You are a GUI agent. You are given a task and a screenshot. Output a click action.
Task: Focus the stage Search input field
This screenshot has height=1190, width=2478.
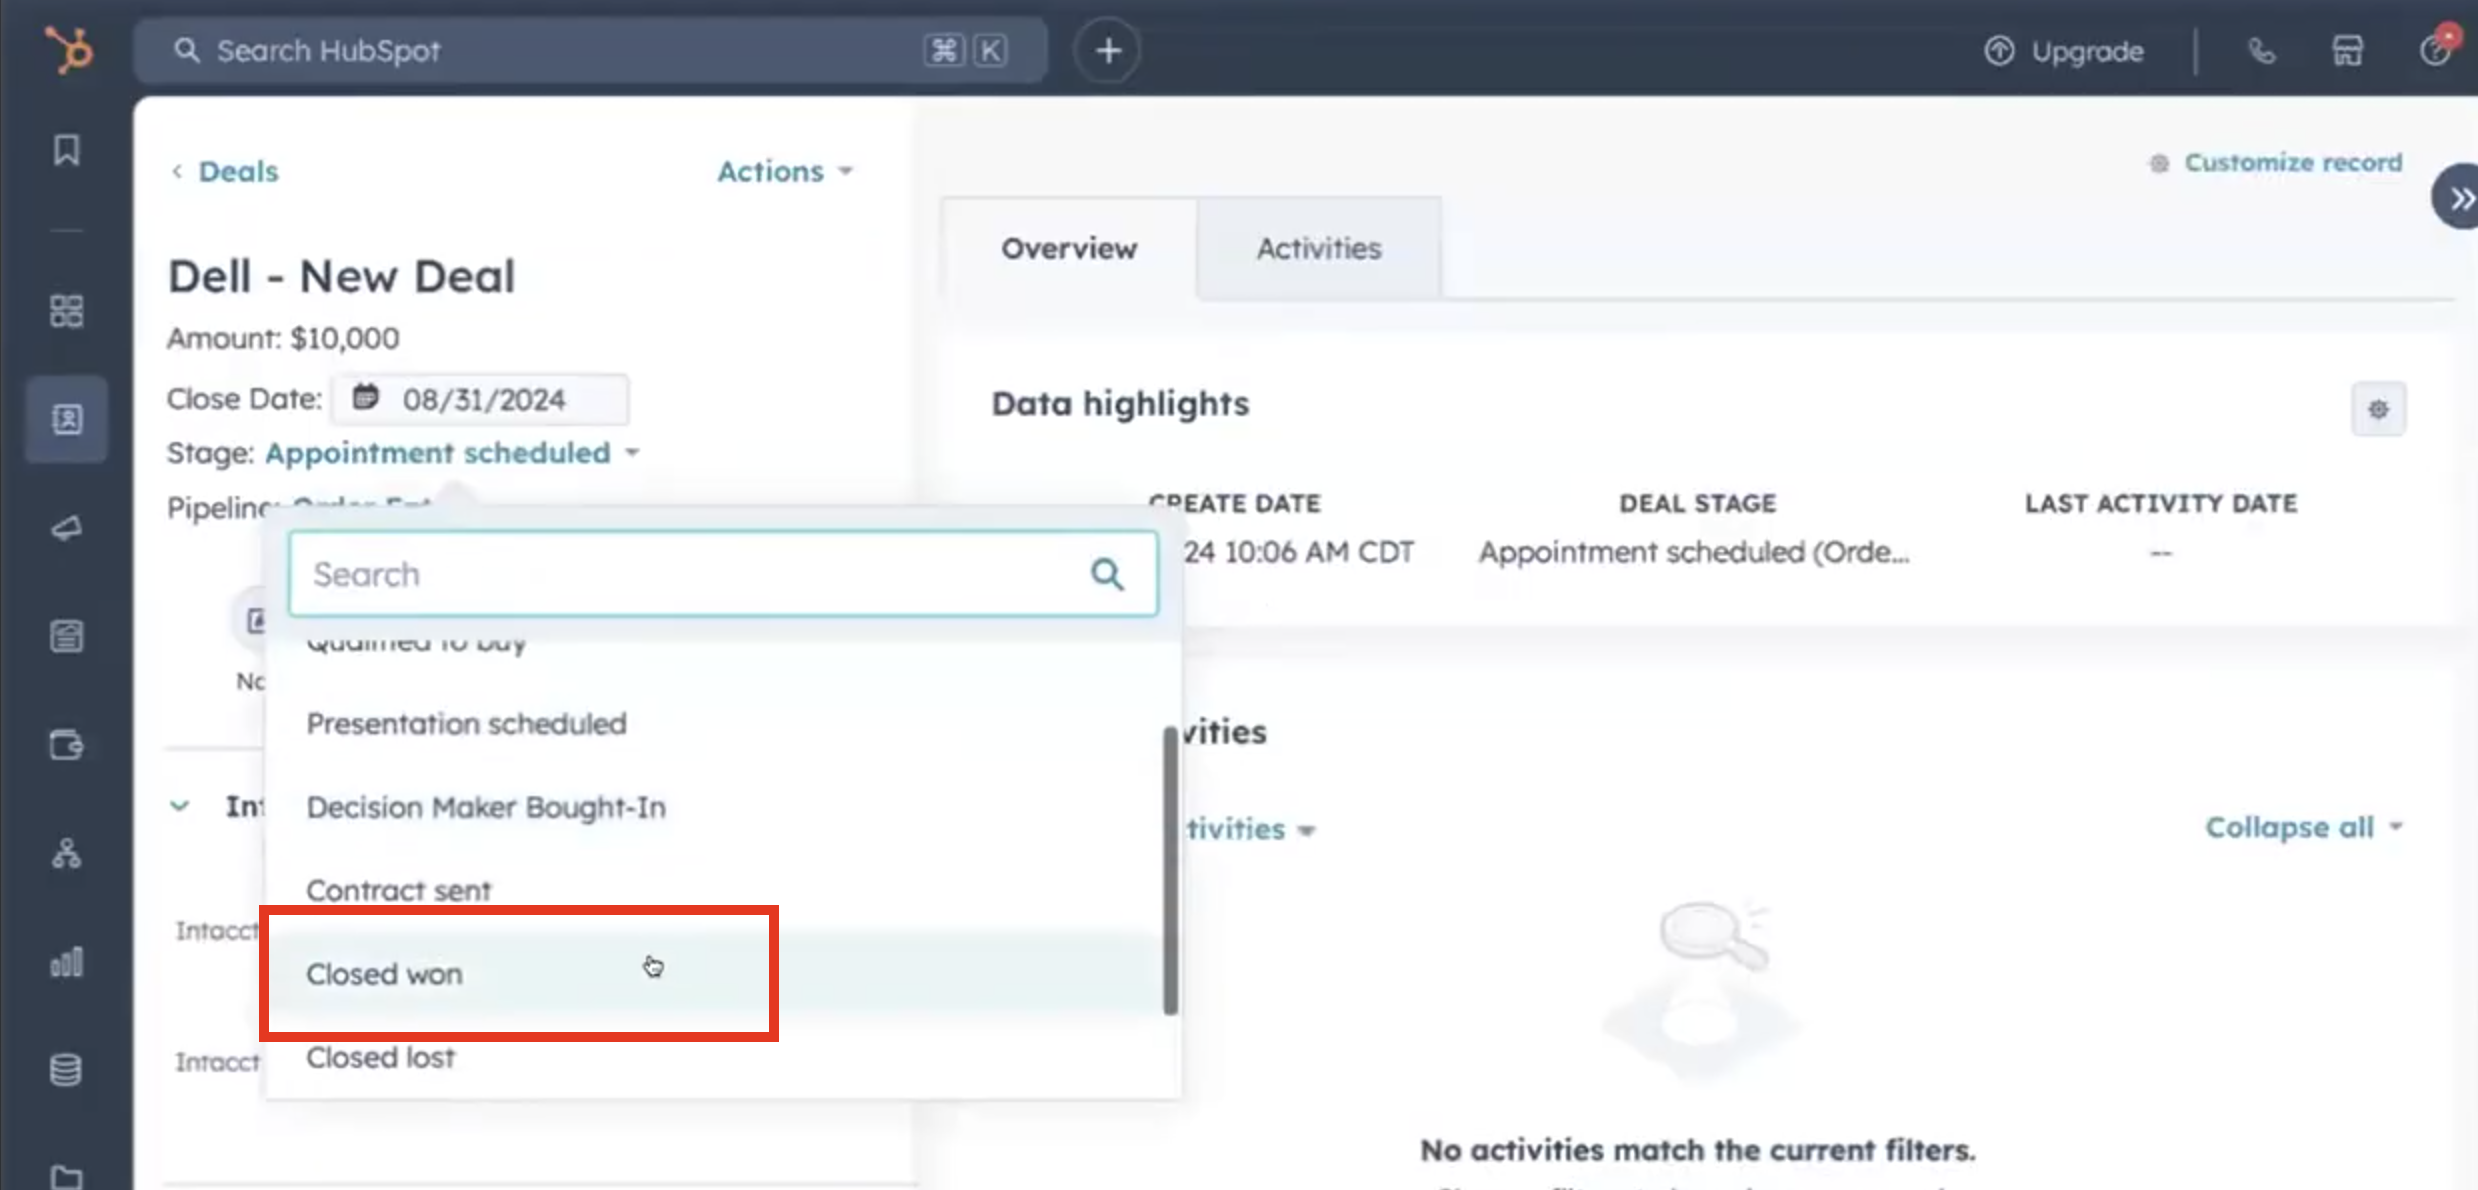722,574
